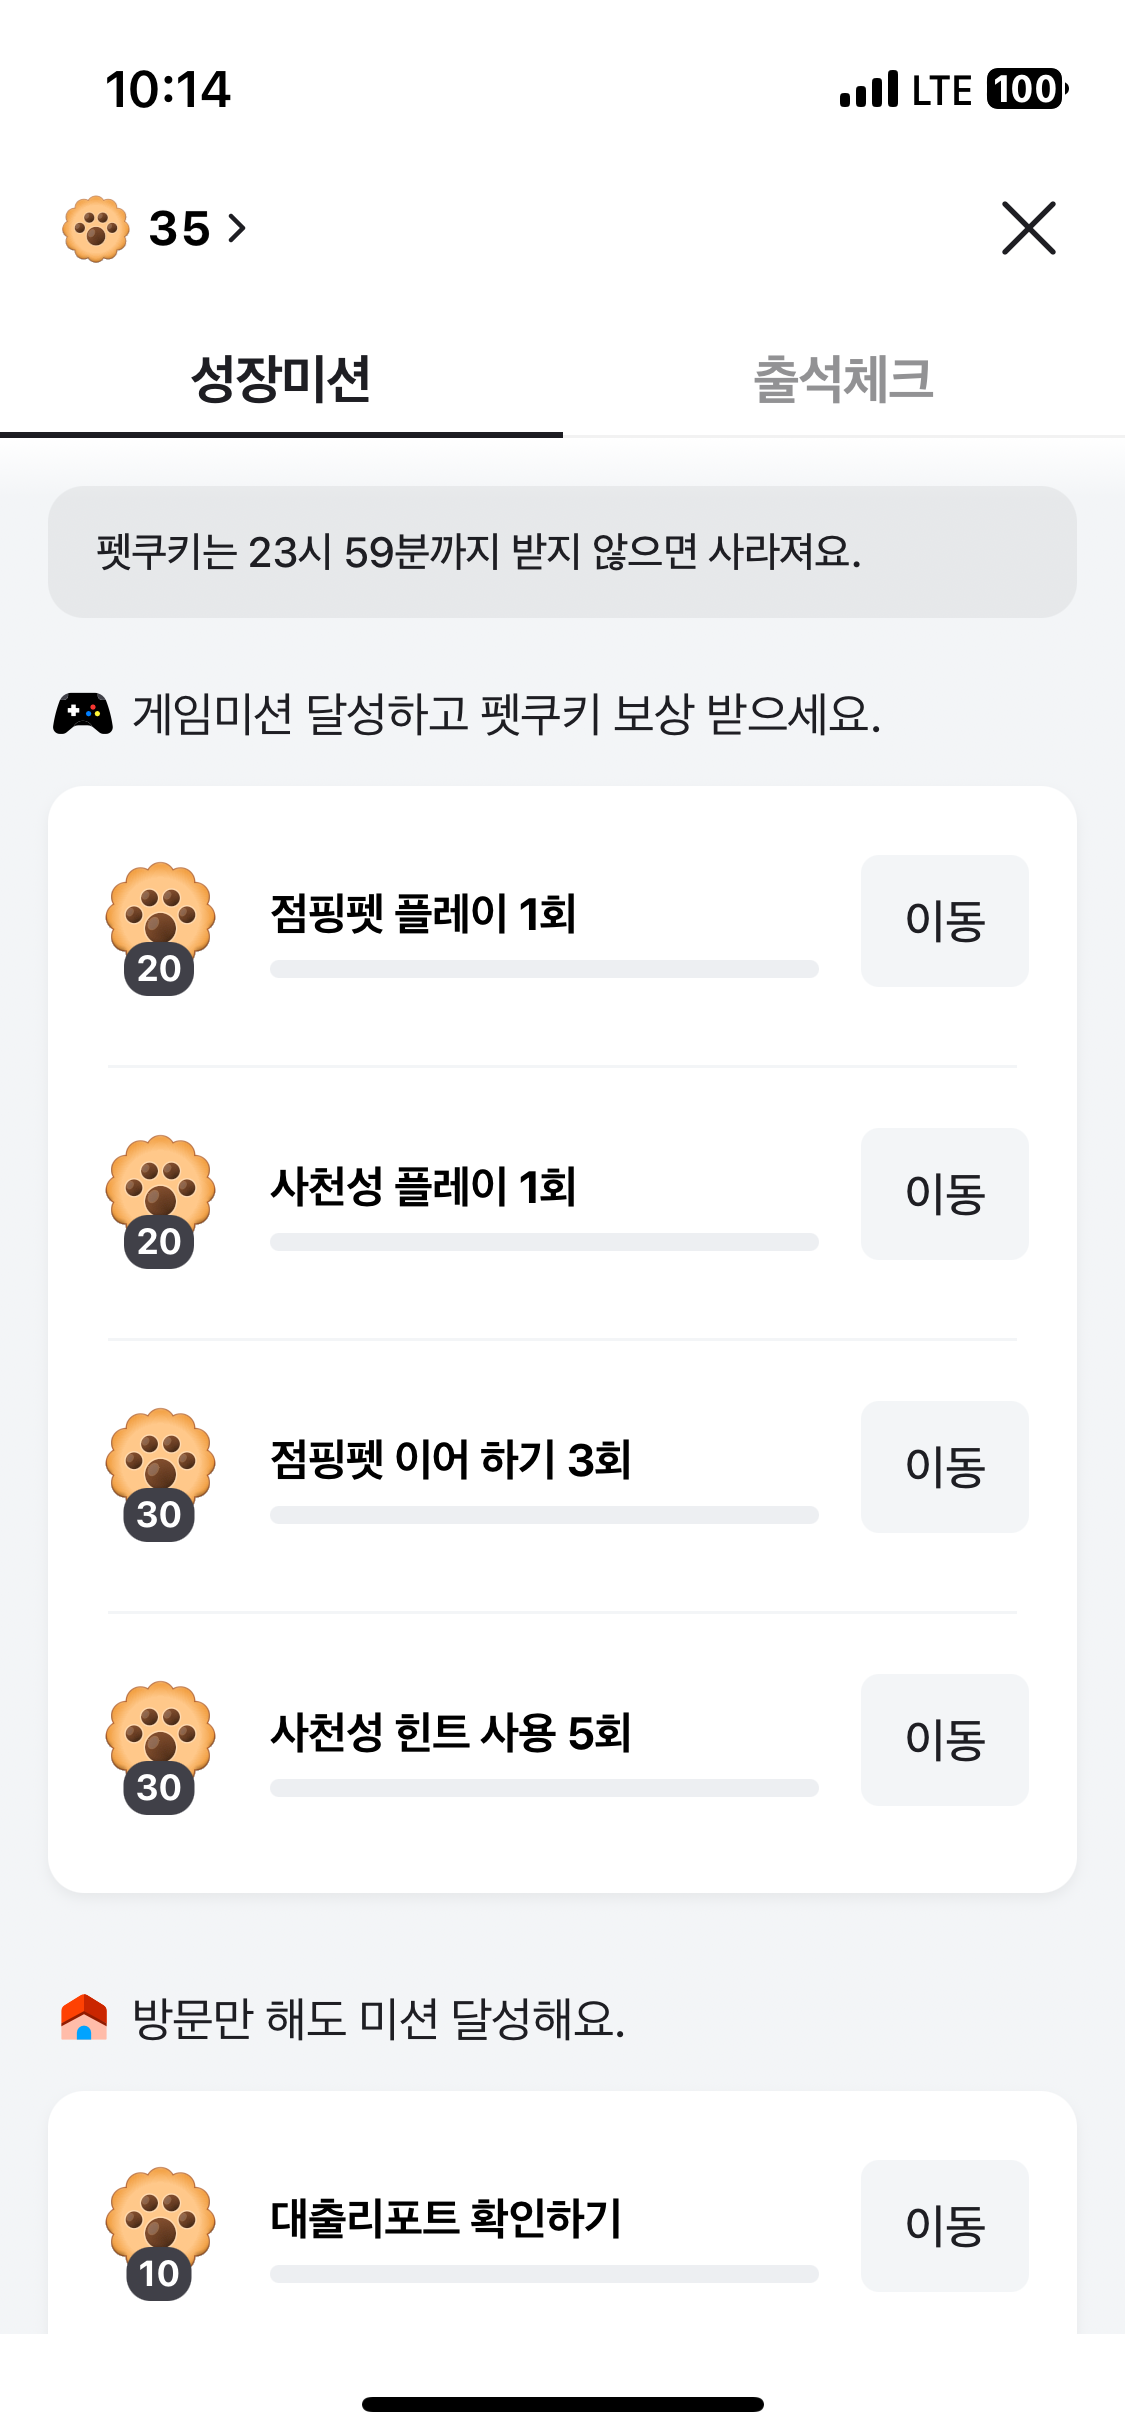Open the 출석체크 tab
This screenshot has width=1125, height=2436.
click(843, 380)
